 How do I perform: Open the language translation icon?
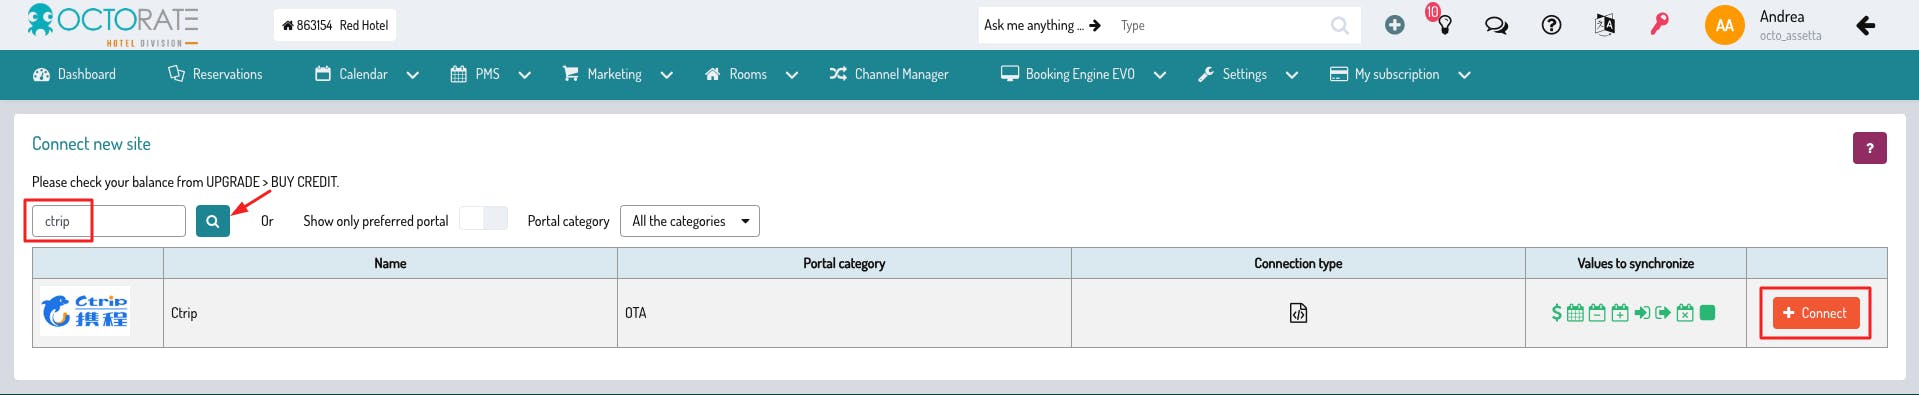[1604, 25]
